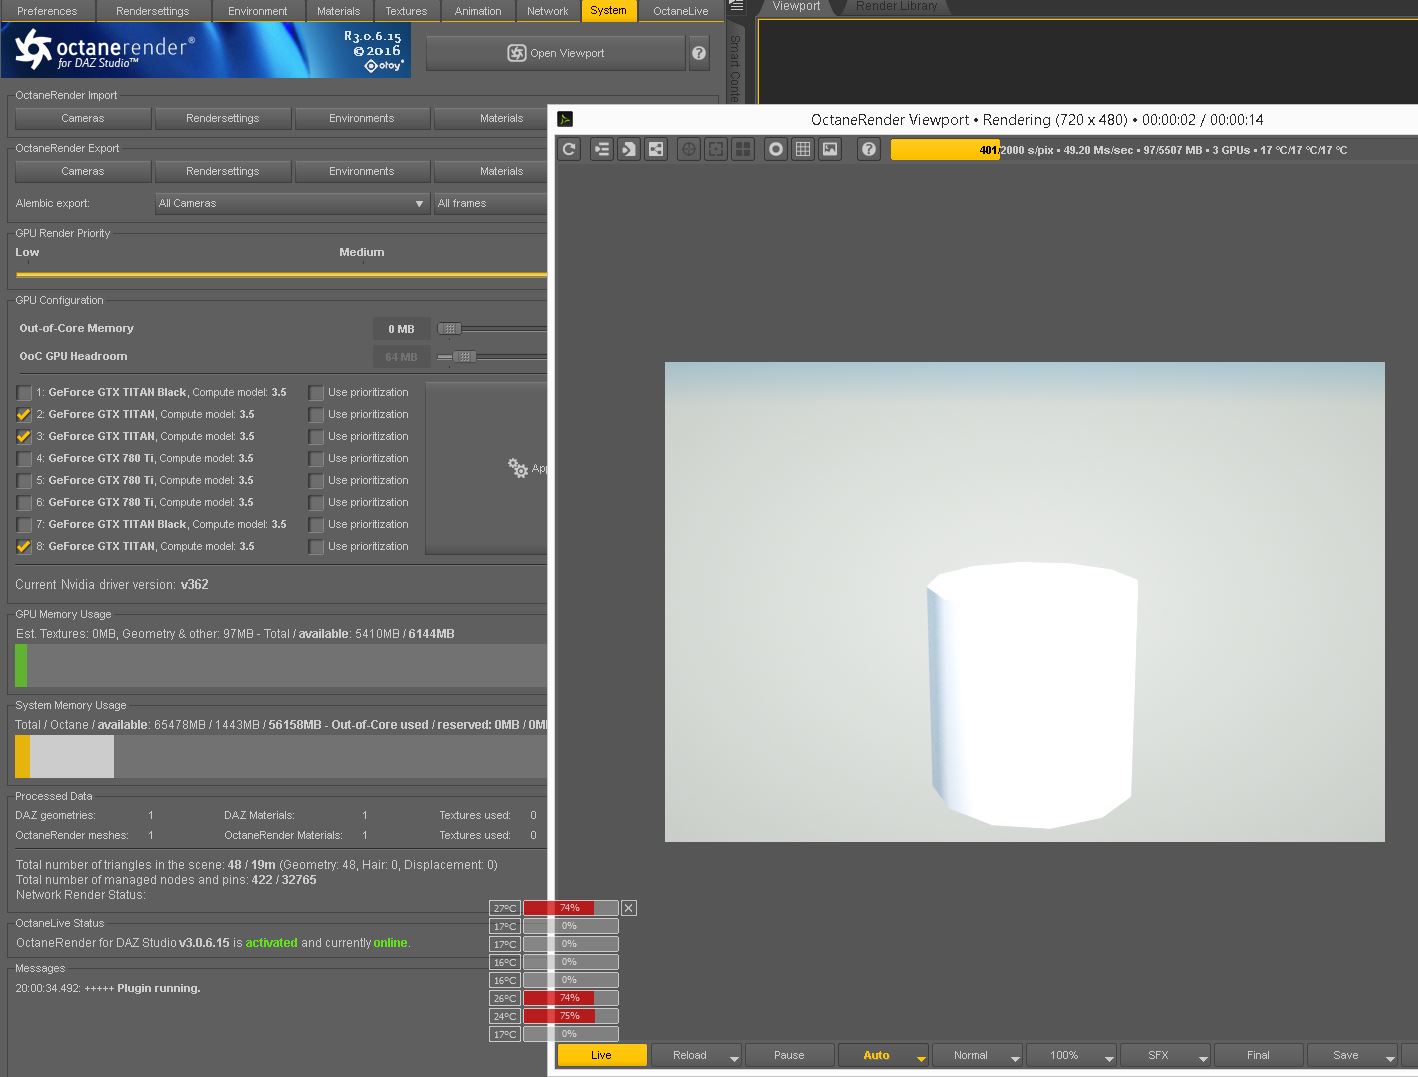Enable GPU 1 GeForce GTX TITAN Black
The image size is (1418, 1077).
pyautogui.click(x=24, y=393)
